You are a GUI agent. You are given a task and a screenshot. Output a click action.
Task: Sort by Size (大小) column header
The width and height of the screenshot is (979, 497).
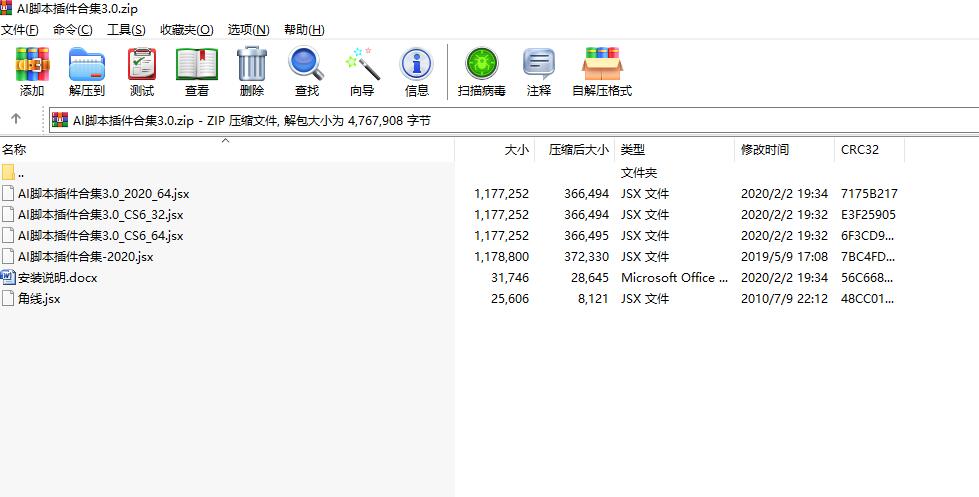(x=516, y=150)
